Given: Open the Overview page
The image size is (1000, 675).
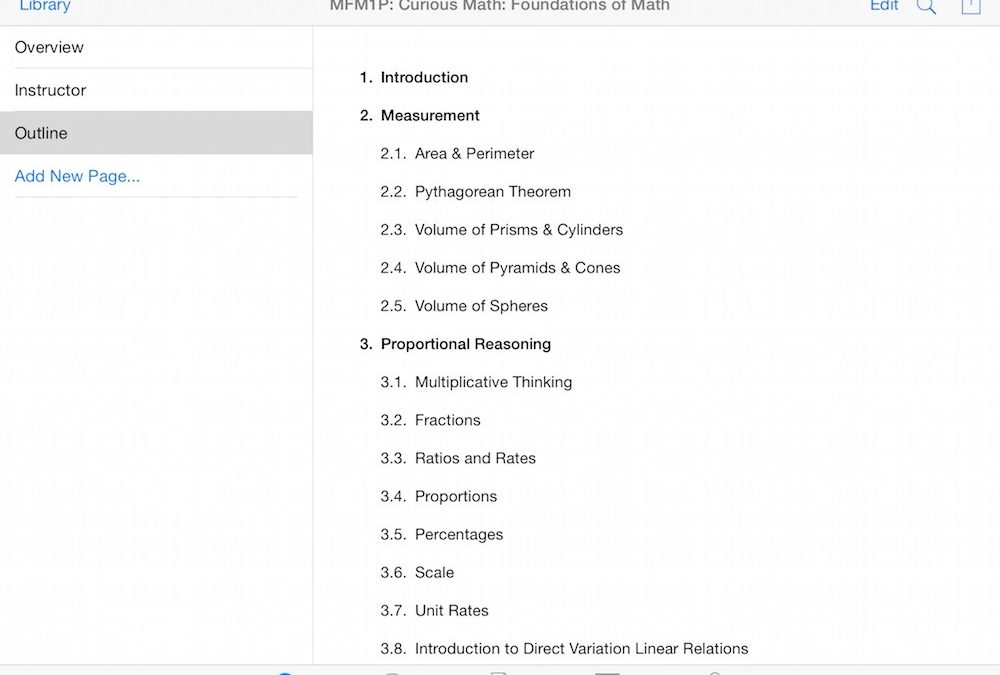Looking at the screenshot, I should tap(49, 47).
